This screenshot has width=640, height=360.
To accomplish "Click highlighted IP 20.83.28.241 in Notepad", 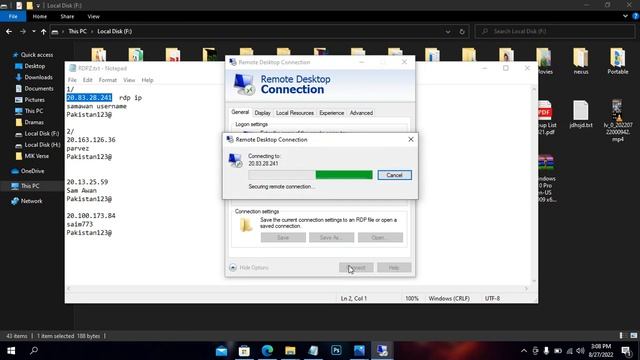I will click(89, 98).
